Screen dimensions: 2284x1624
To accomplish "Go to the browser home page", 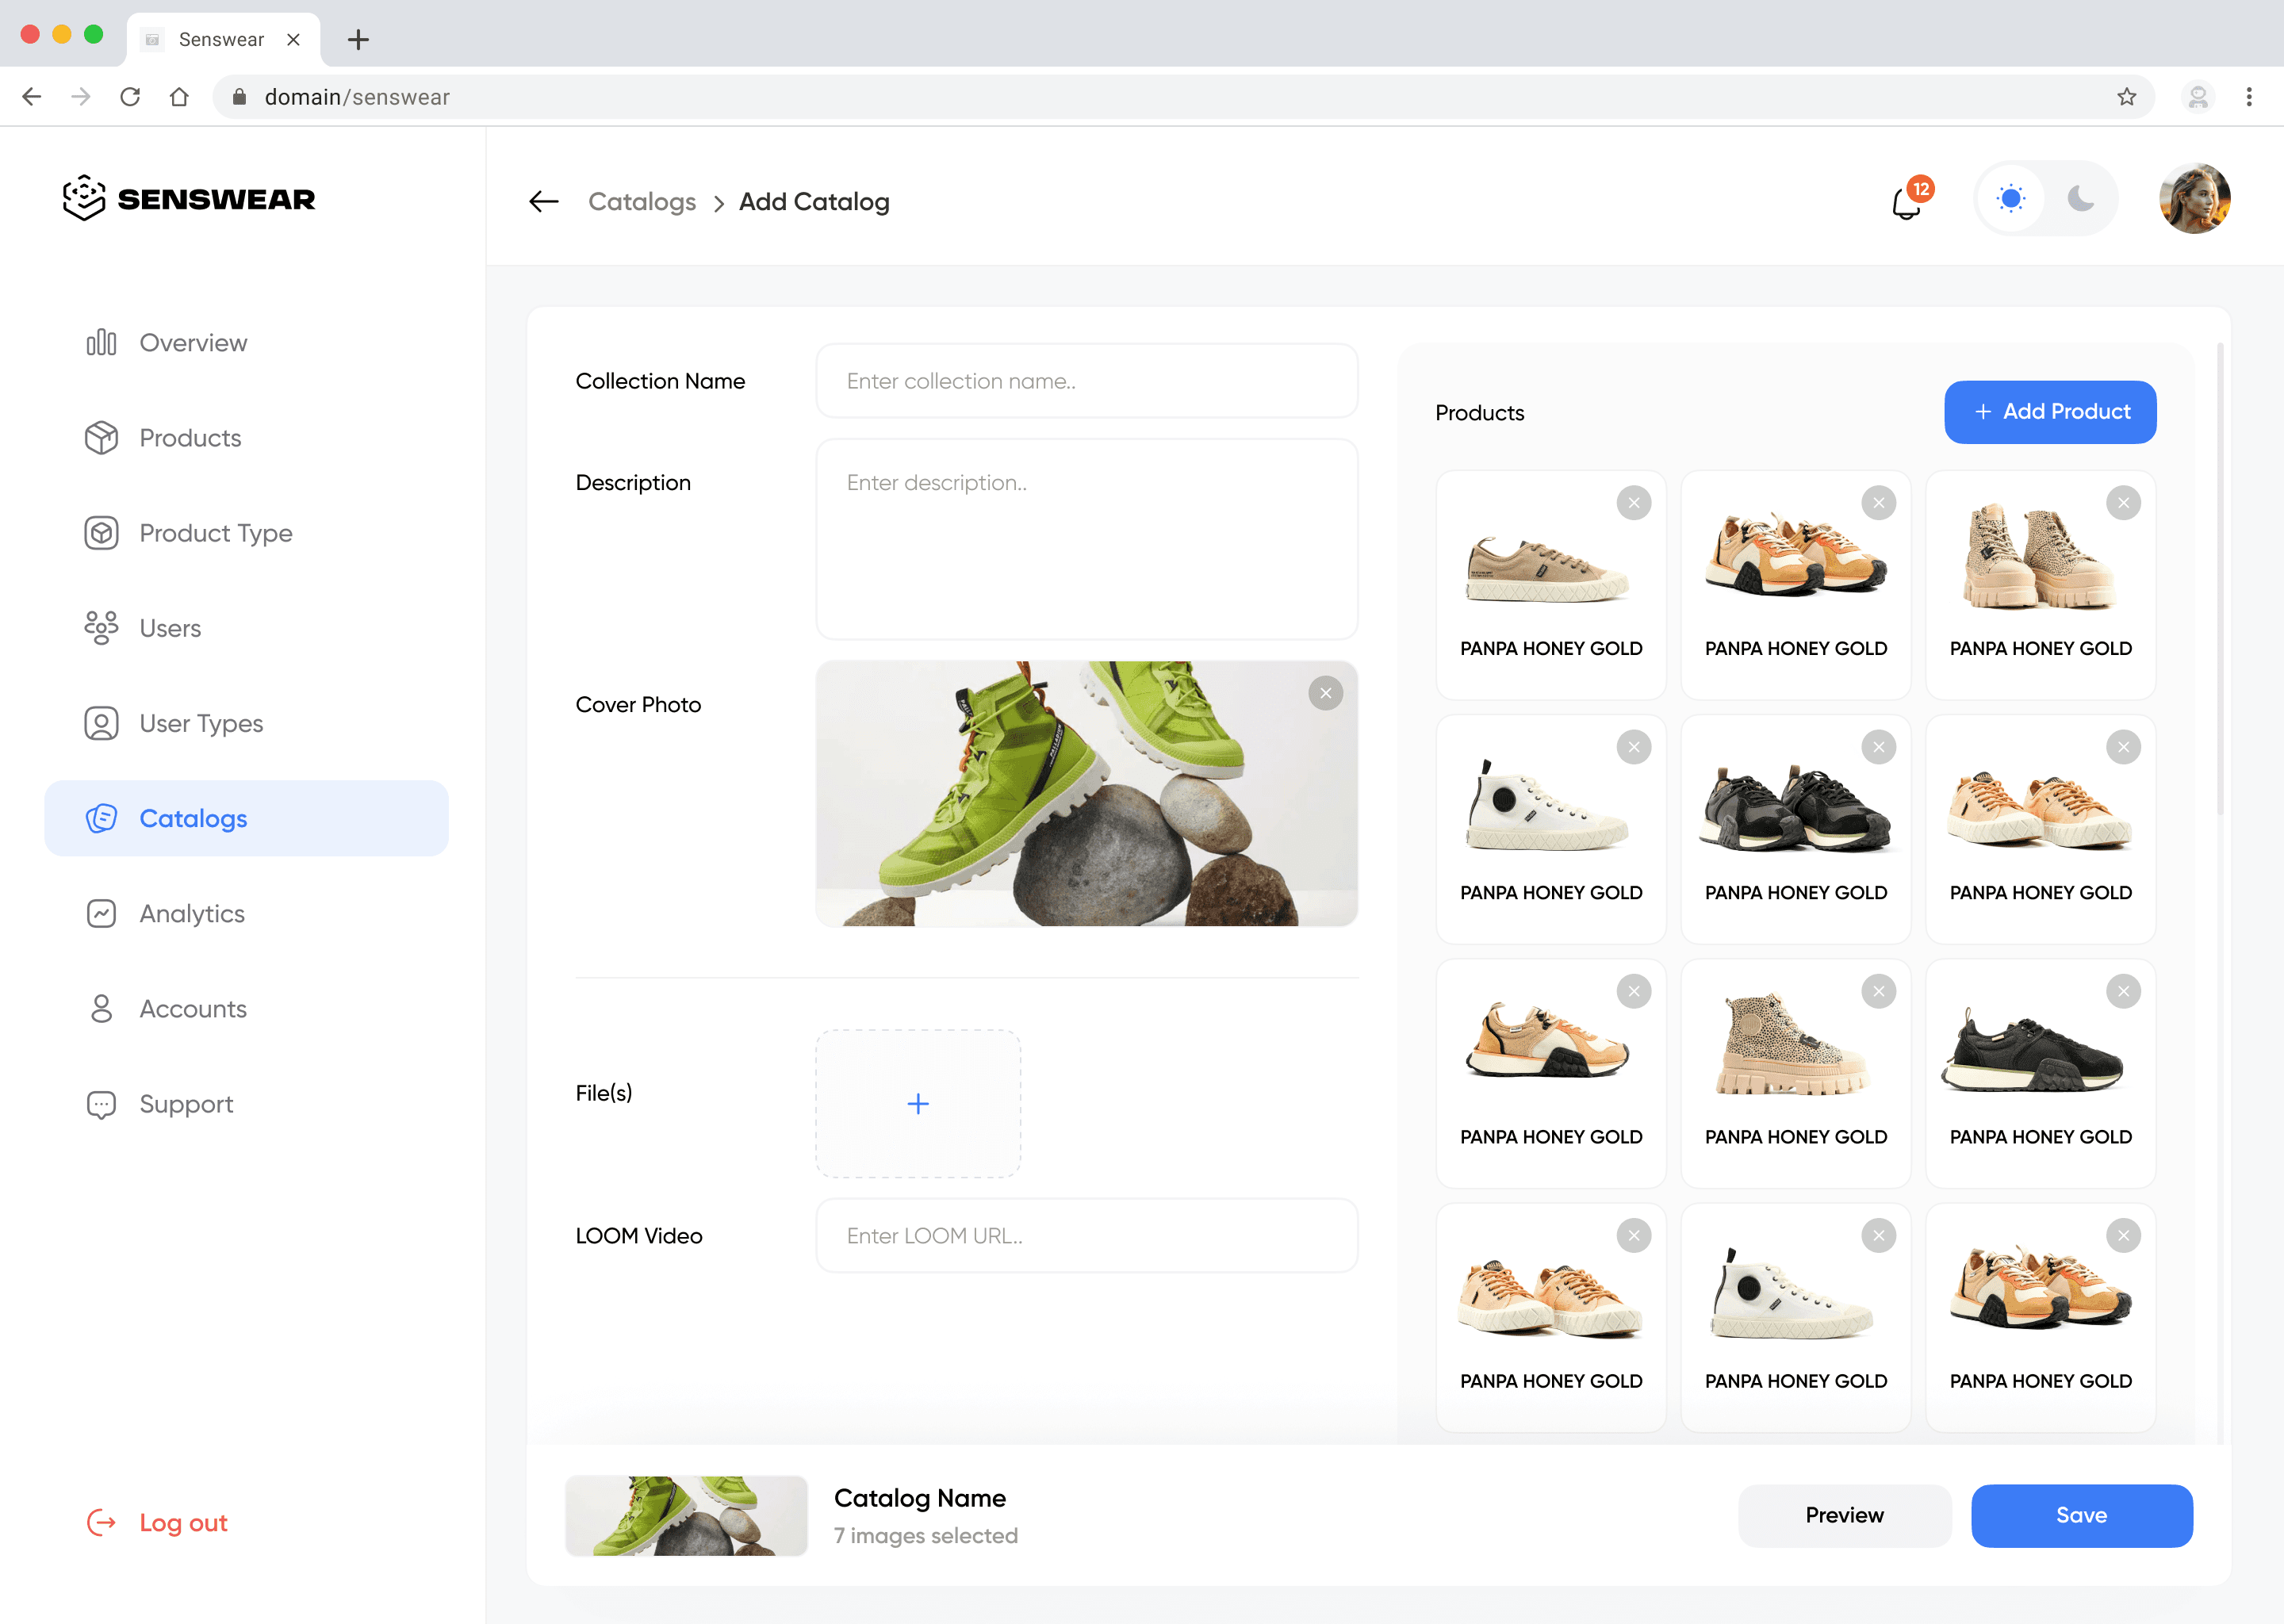I will (179, 97).
